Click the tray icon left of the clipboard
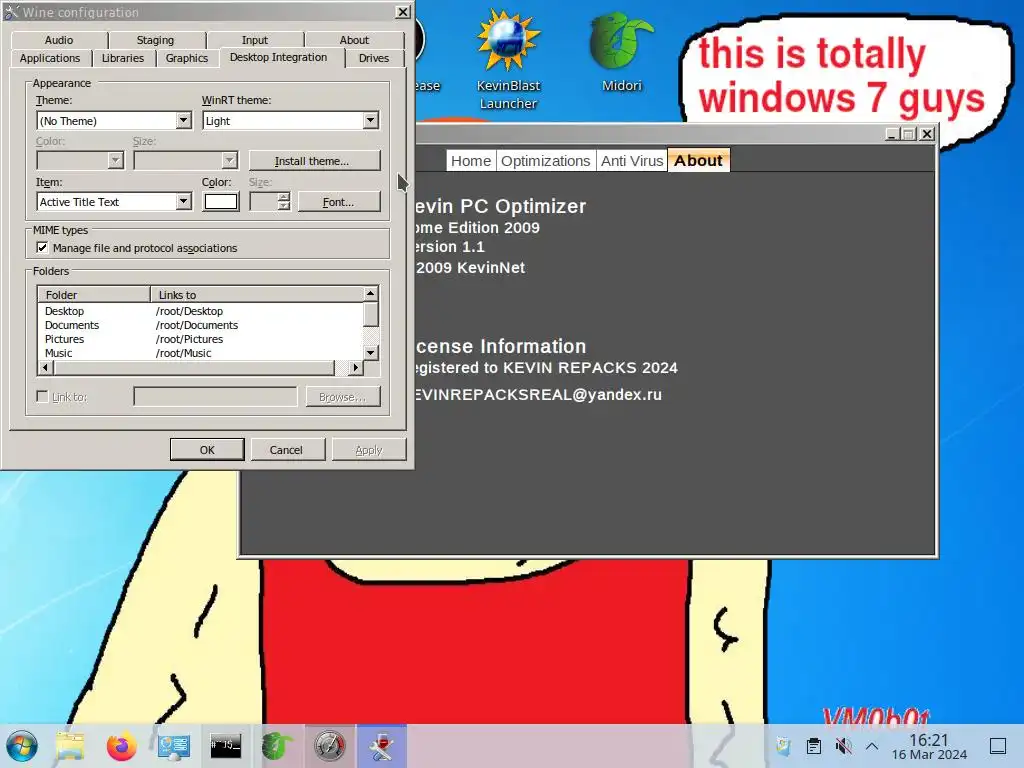This screenshot has height=768, width=1024. 784,746
